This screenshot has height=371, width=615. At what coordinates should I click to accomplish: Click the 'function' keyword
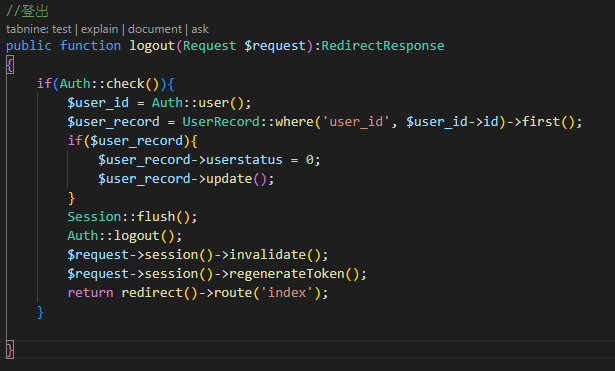(90, 46)
